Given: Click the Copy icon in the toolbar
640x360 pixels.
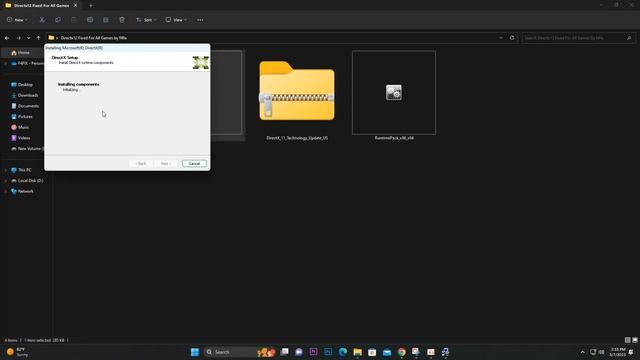Looking at the screenshot, I should click(58, 20).
